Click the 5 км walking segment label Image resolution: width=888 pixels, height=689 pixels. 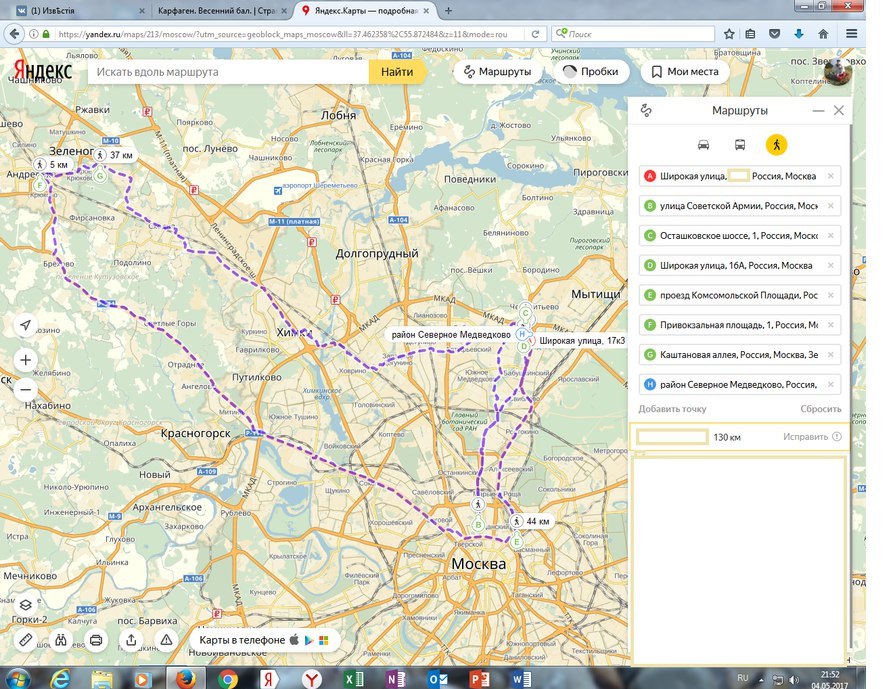click(x=52, y=165)
